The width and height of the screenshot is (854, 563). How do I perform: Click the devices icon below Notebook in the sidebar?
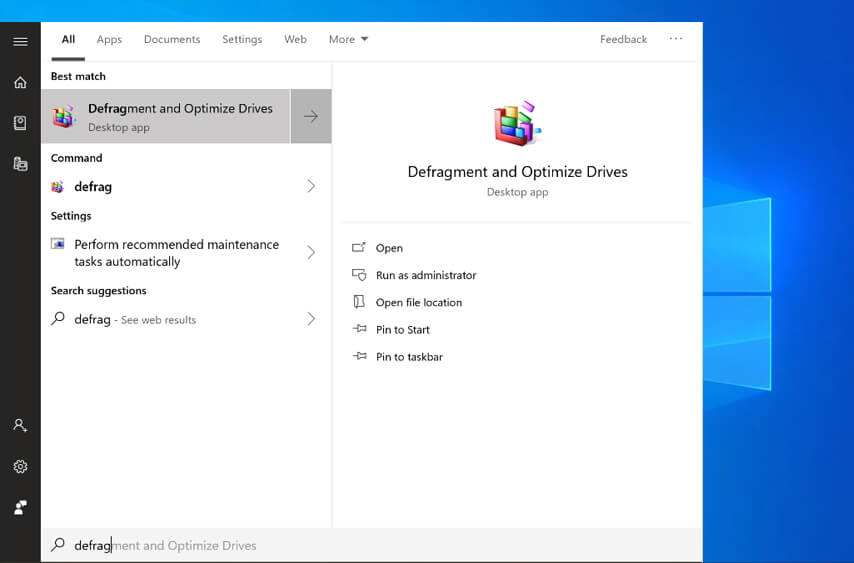20,164
